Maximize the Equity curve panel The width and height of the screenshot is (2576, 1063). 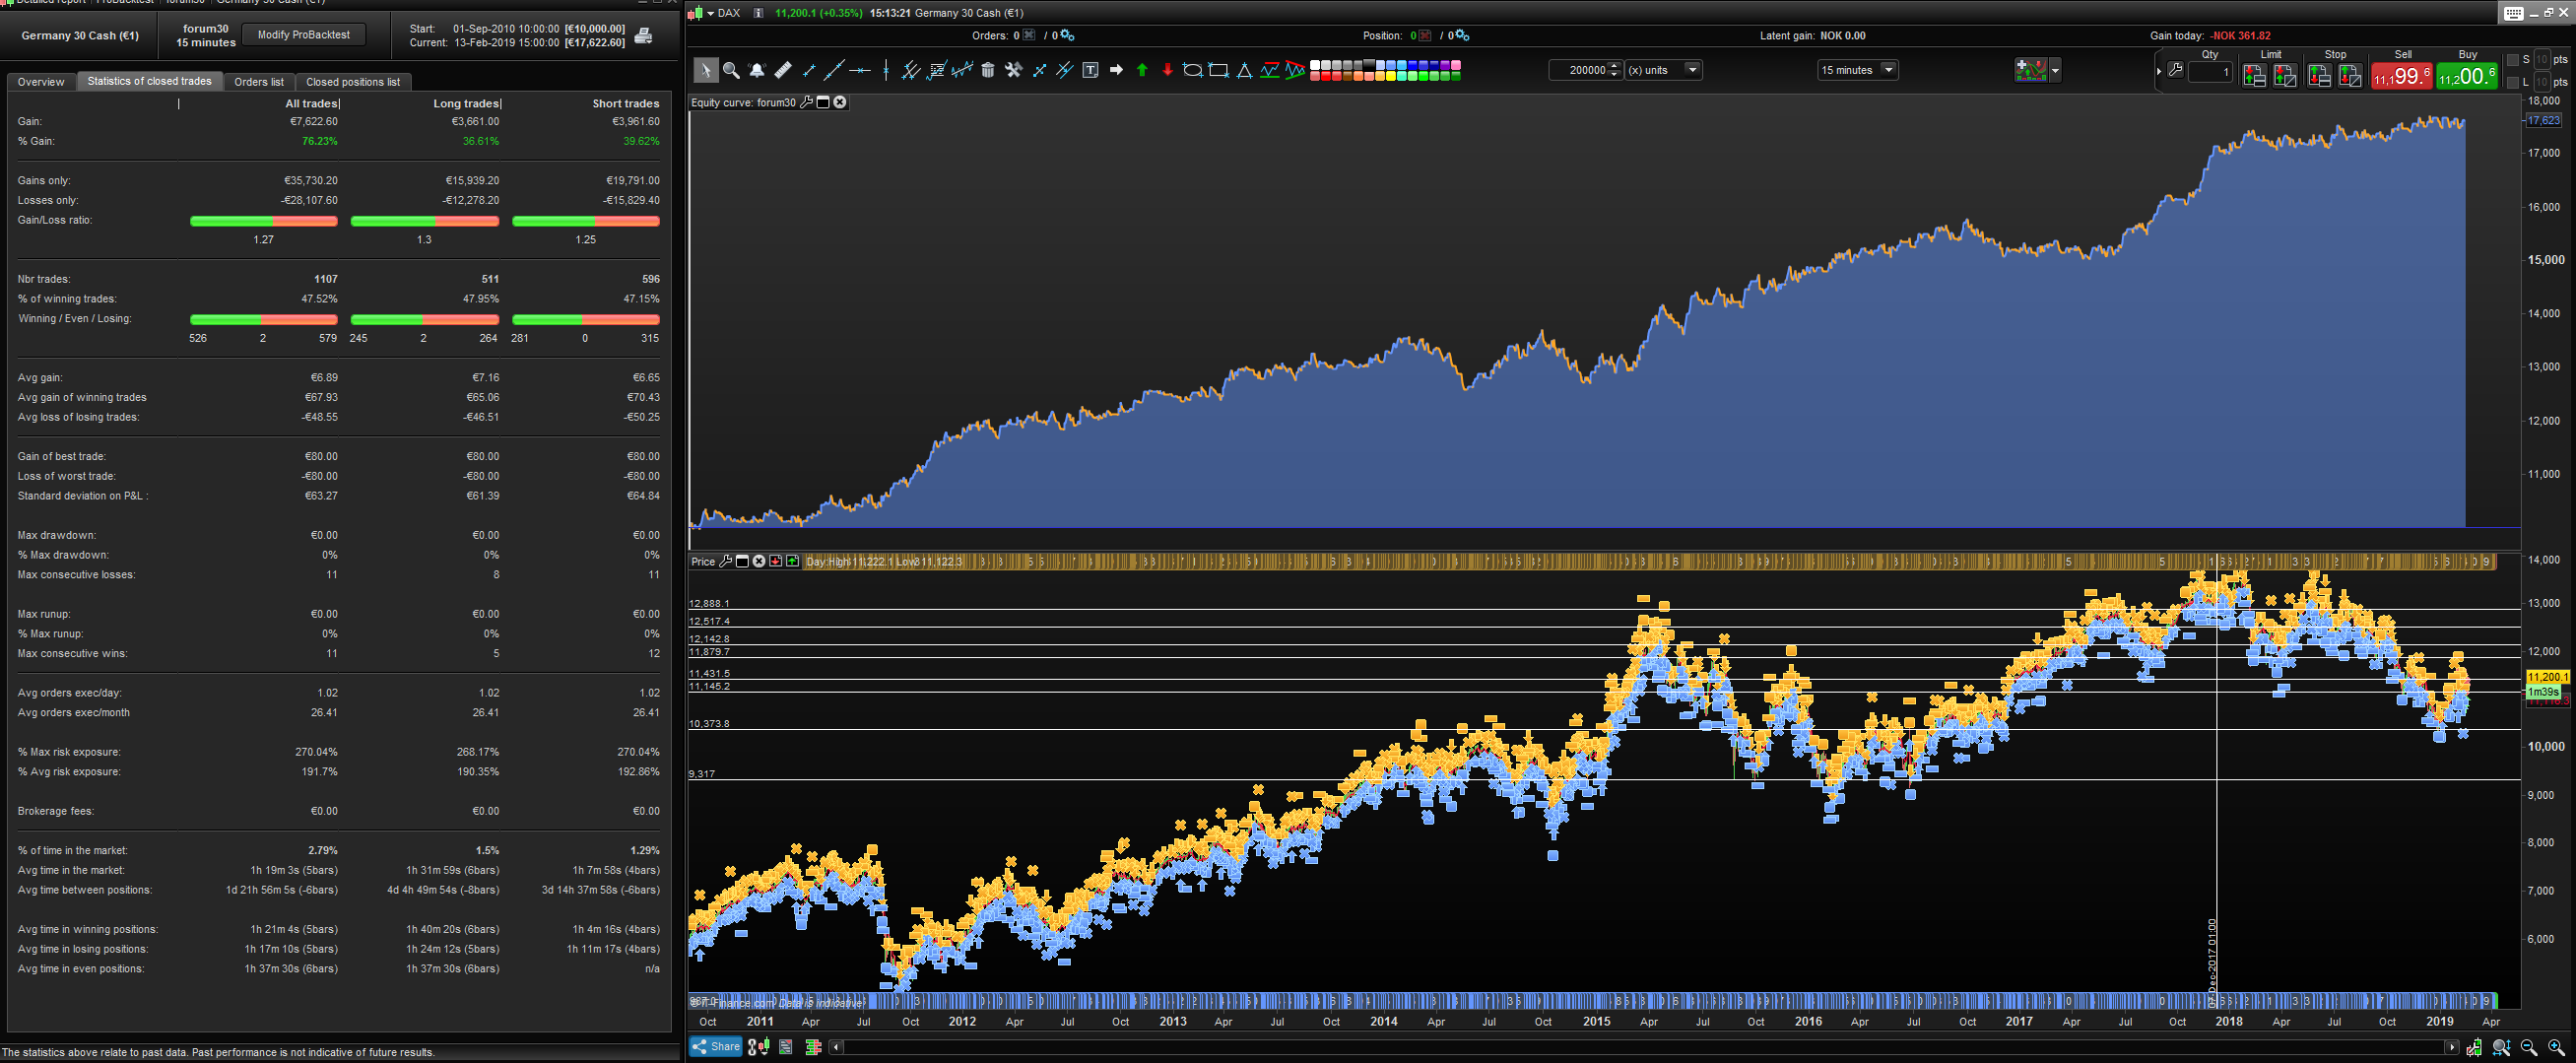(x=823, y=102)
